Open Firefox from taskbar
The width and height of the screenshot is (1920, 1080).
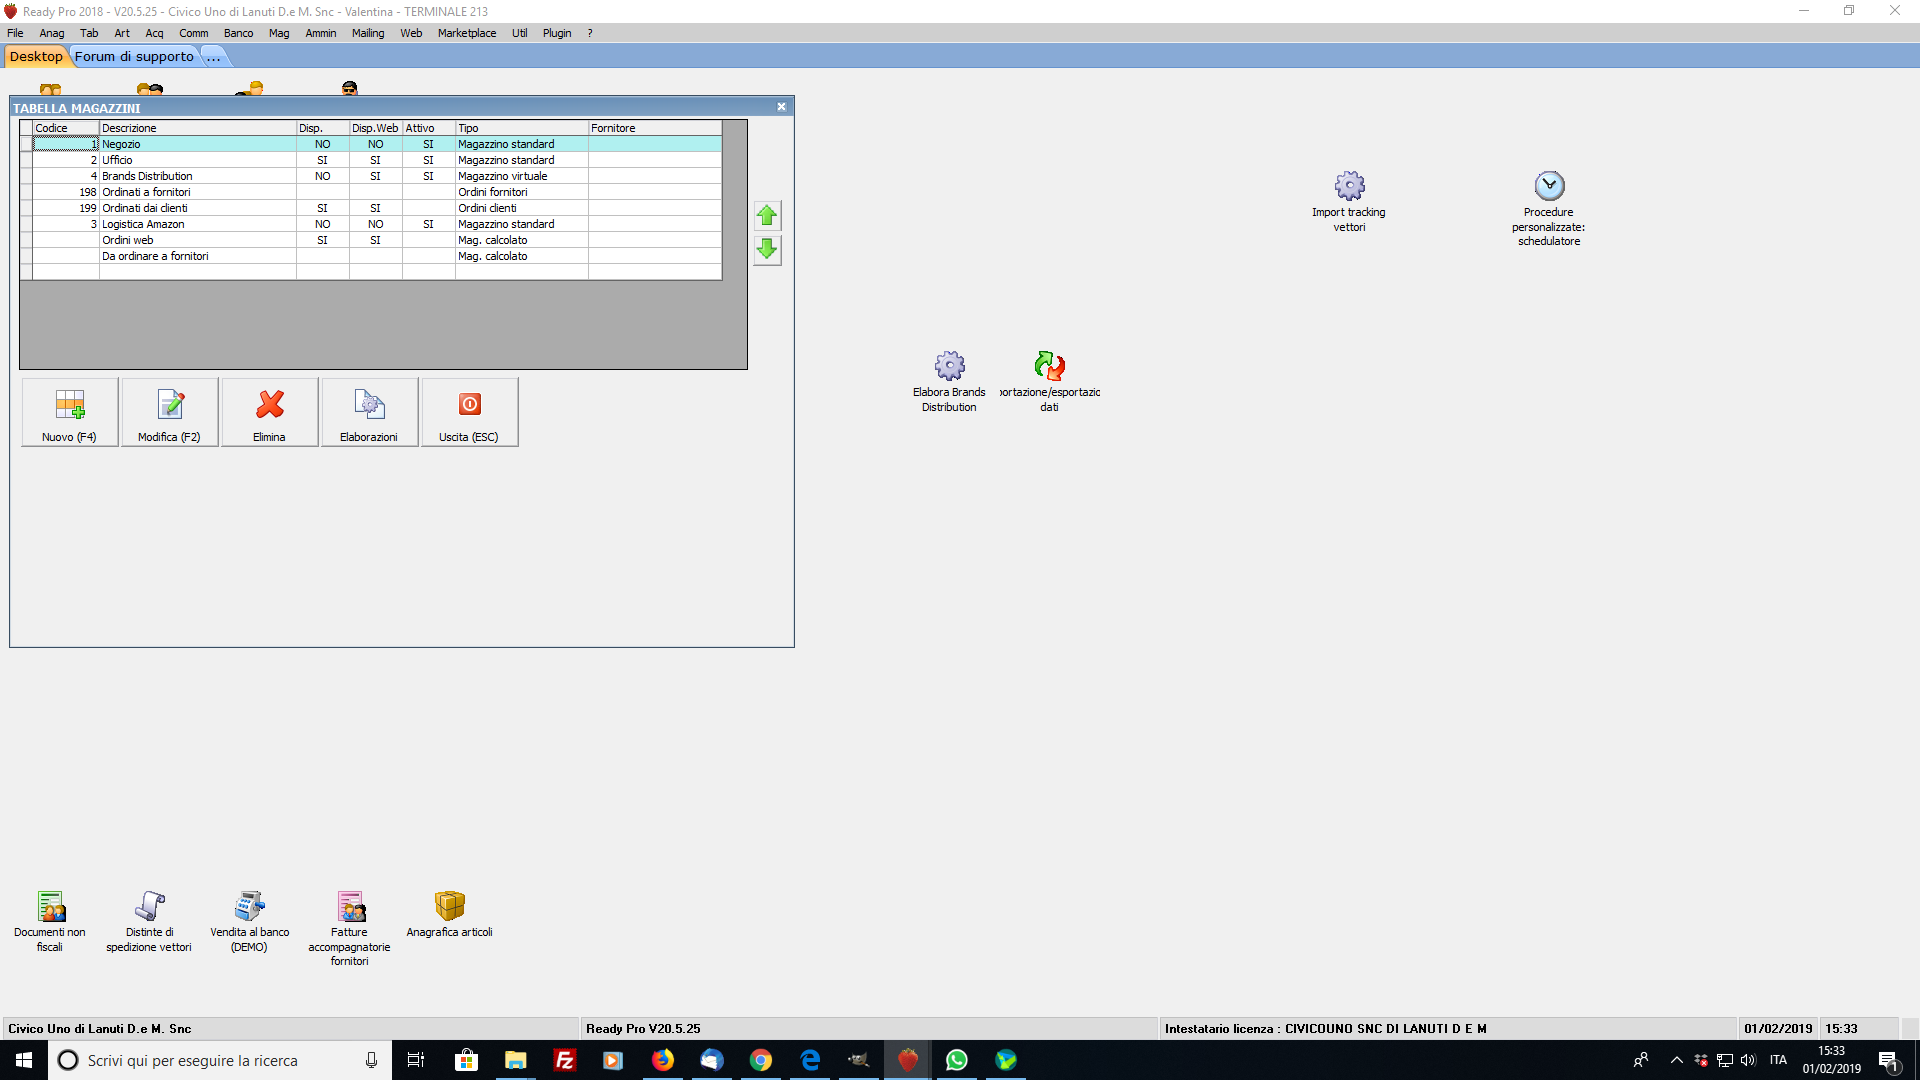(662, 1060)
